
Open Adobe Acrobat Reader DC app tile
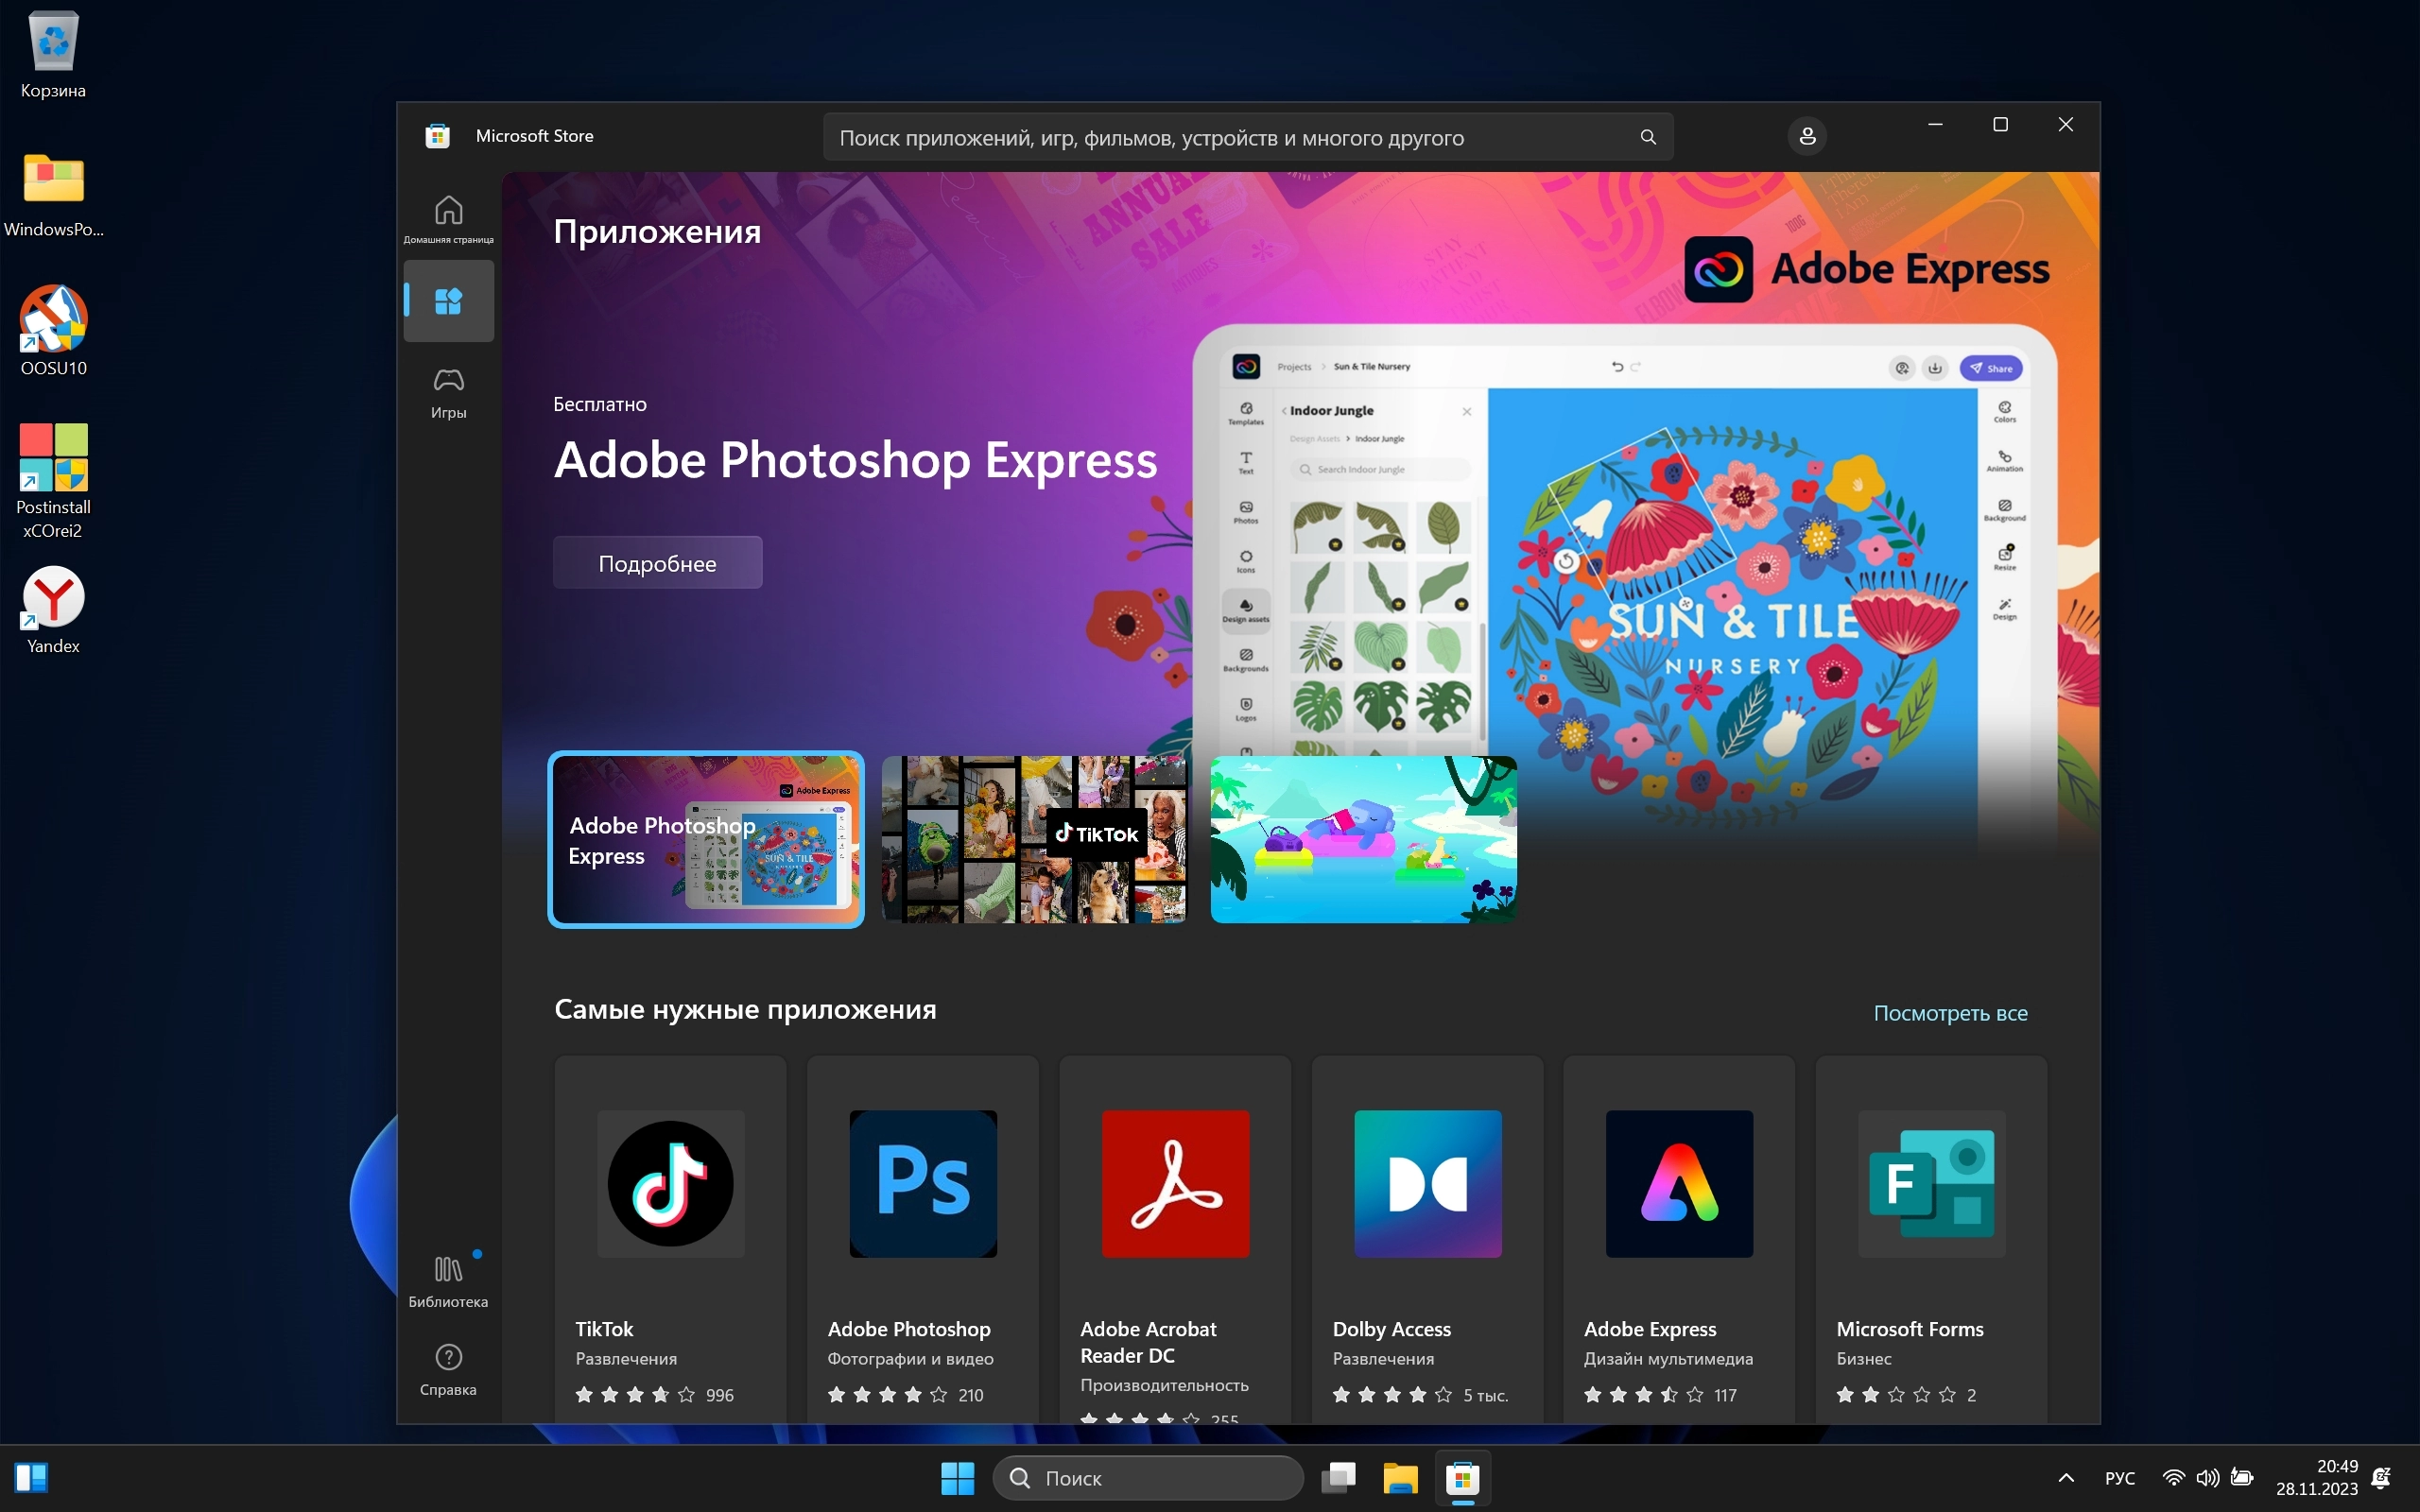1174,1183
